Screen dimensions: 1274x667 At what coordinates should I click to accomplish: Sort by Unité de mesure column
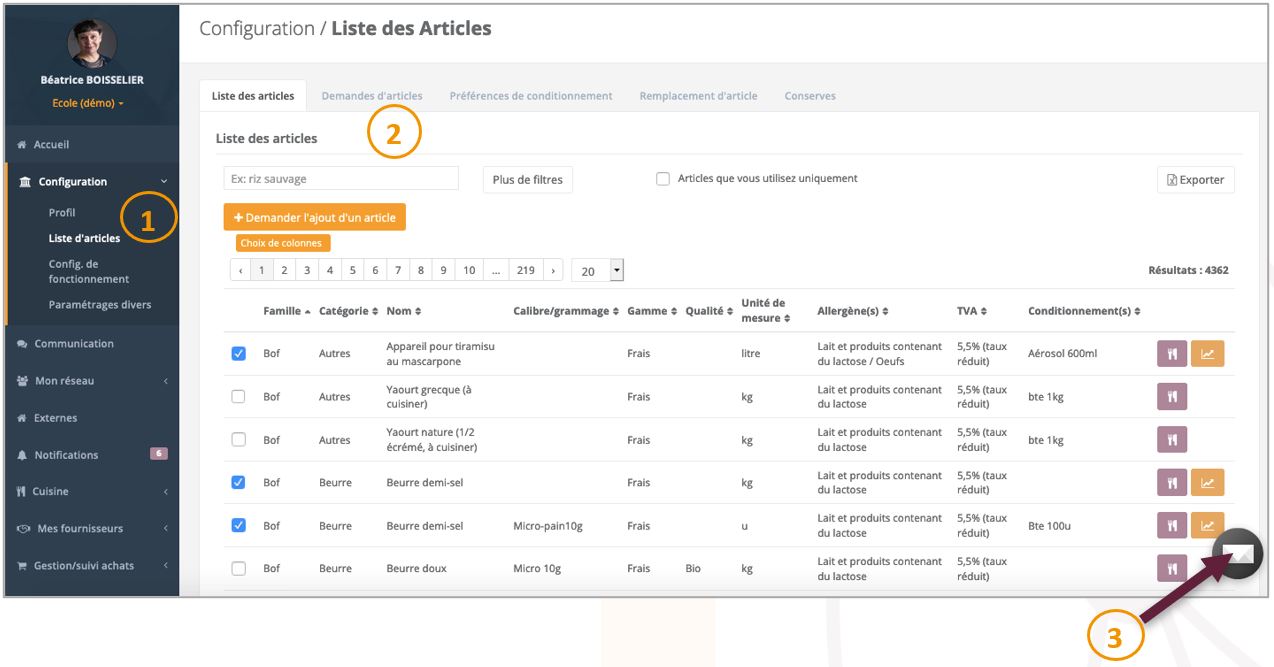click(764, 311)
